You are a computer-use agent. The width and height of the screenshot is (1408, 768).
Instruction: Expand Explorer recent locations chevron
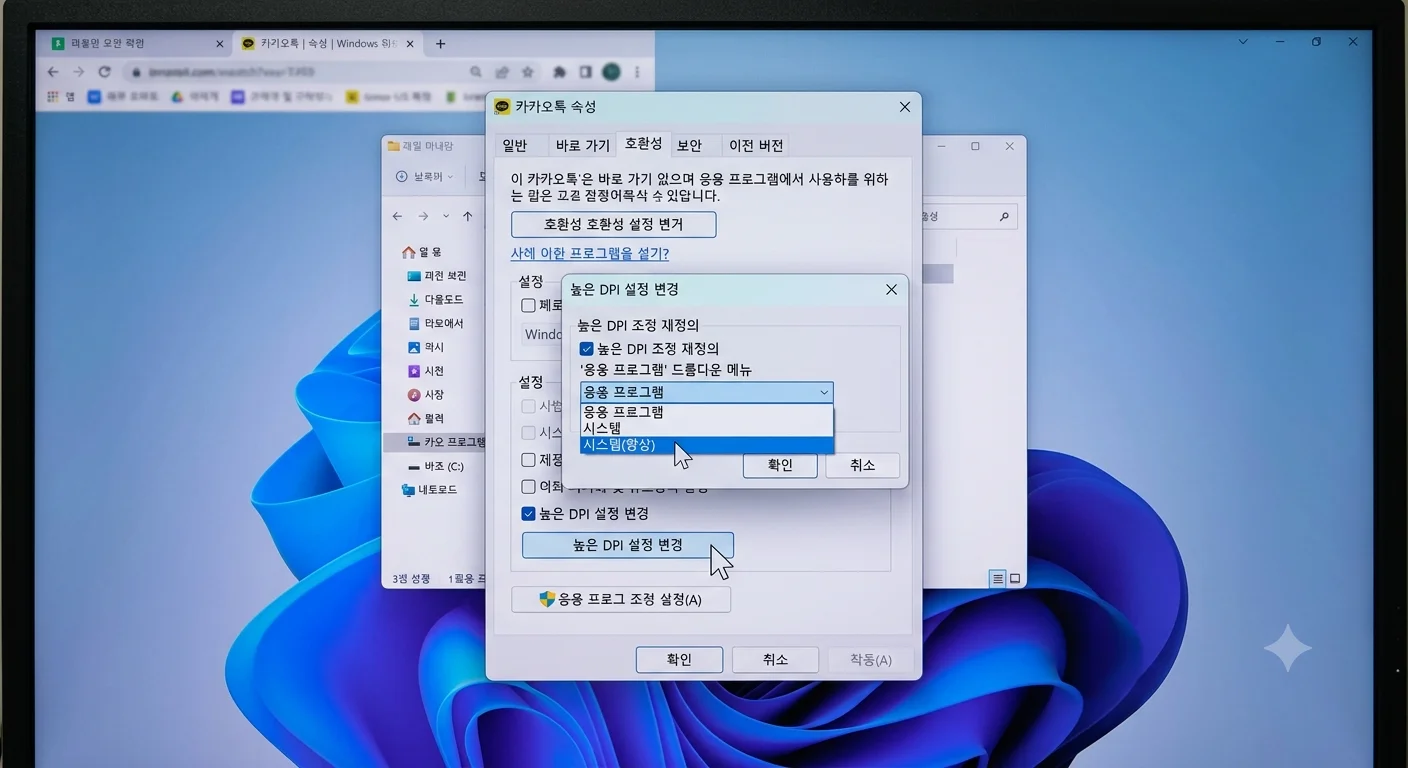tap(445, 216)
